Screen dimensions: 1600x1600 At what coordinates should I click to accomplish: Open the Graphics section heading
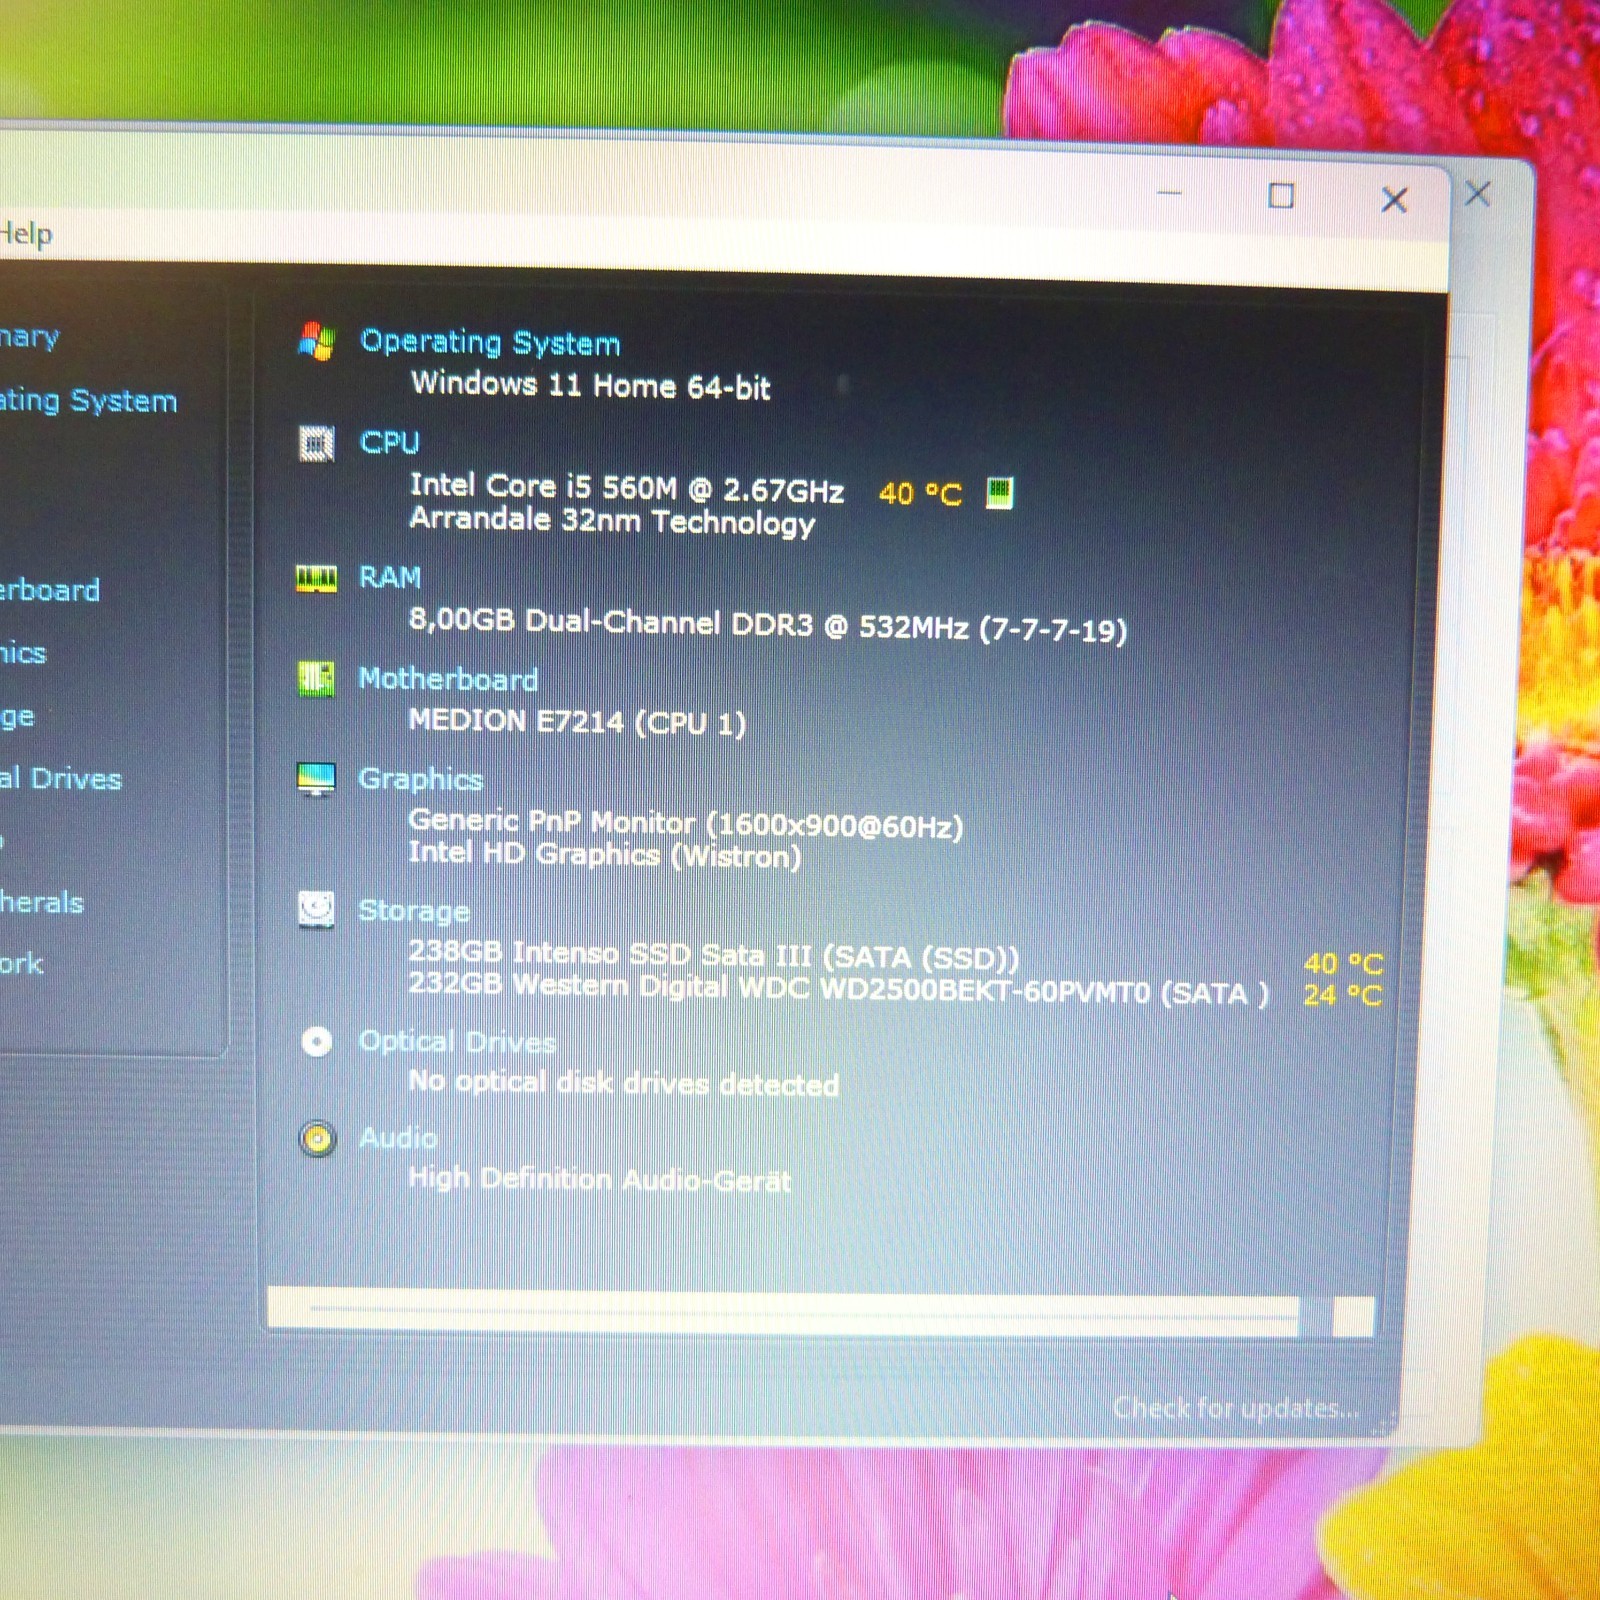420,779
